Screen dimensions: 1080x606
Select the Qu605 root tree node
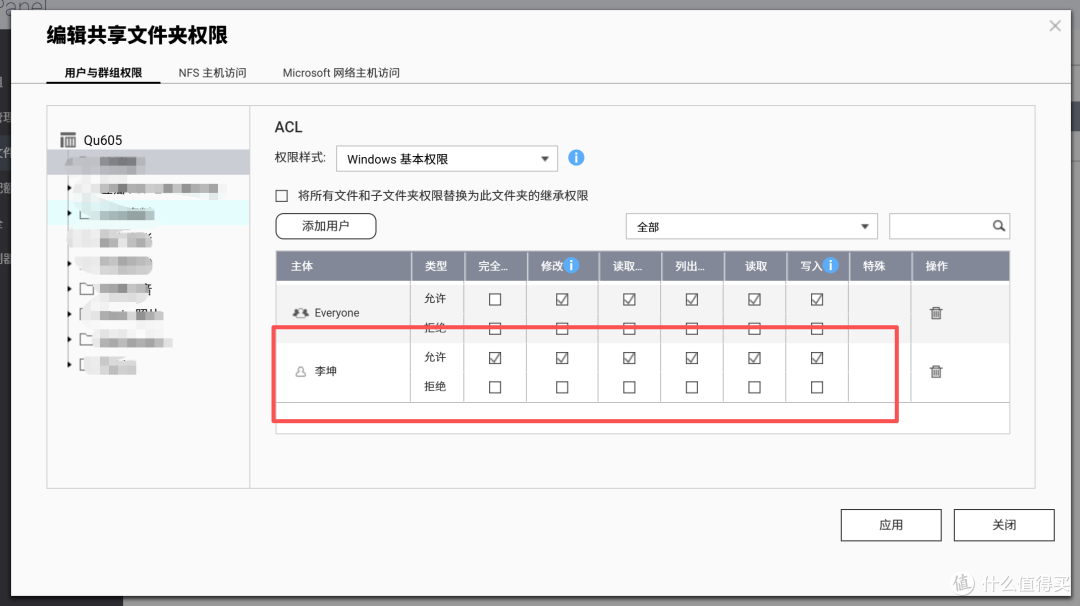pos(103,140)
